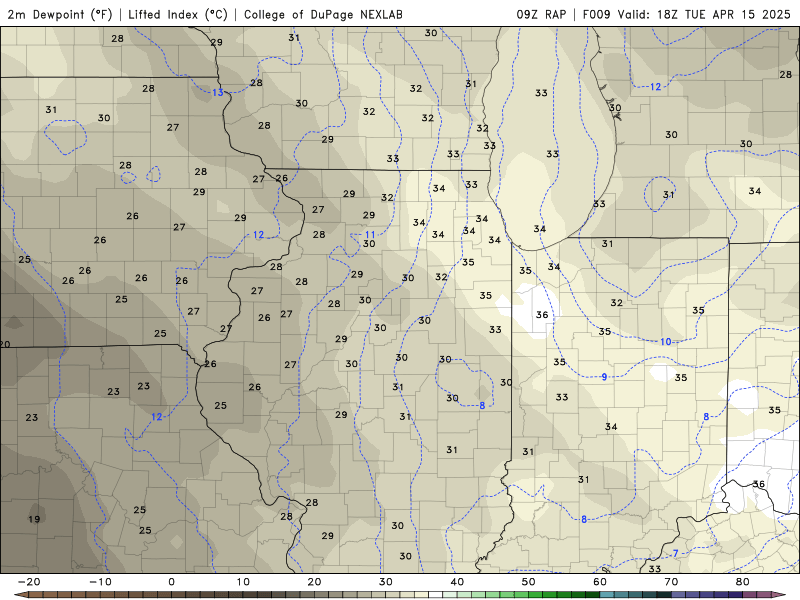Click the "80" color scale label
The image size is (800, 600).
point(743,582)
